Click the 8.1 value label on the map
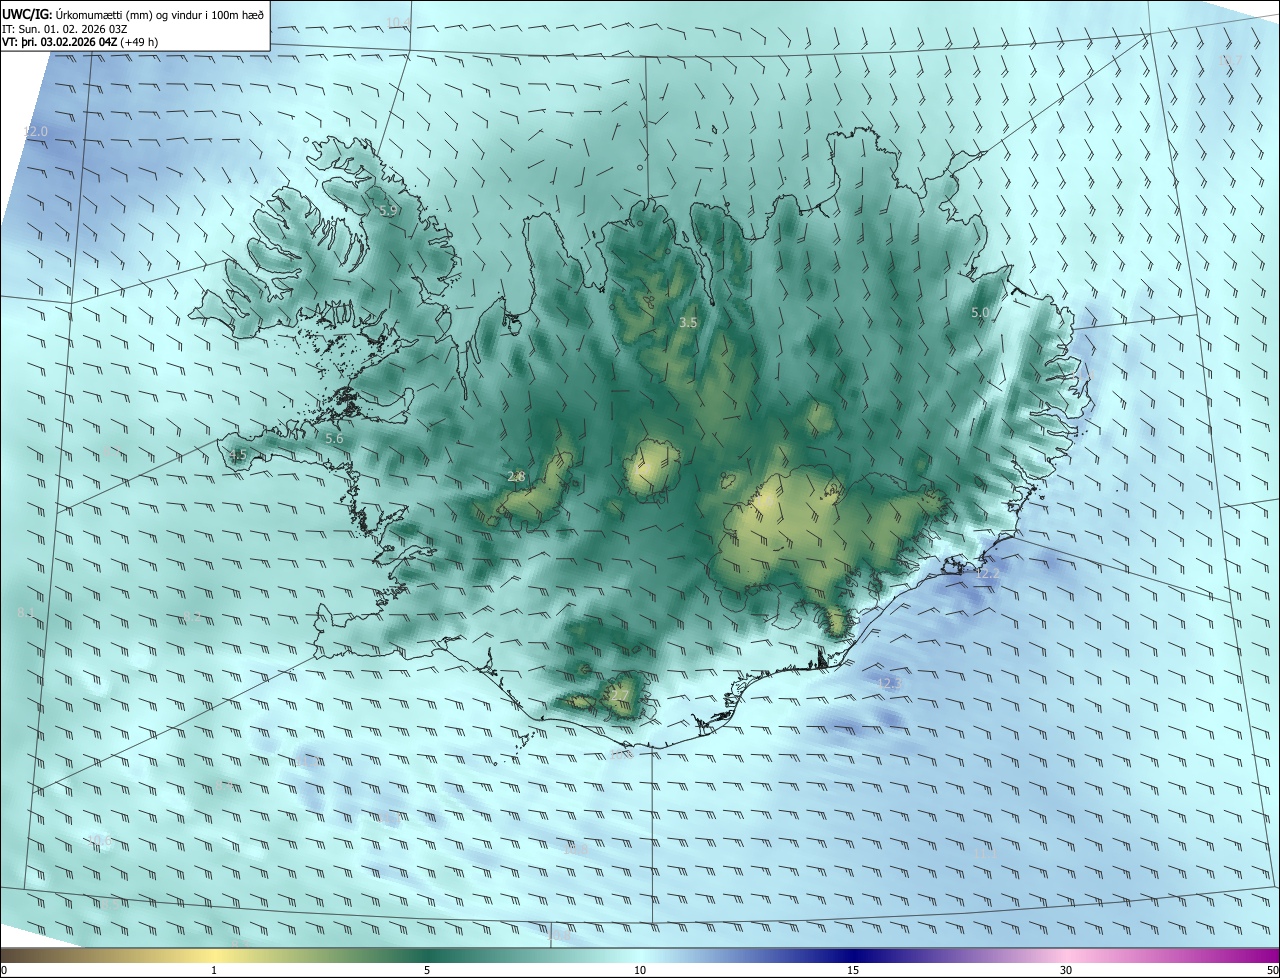 pyautogui.click(x=26, y=613)
